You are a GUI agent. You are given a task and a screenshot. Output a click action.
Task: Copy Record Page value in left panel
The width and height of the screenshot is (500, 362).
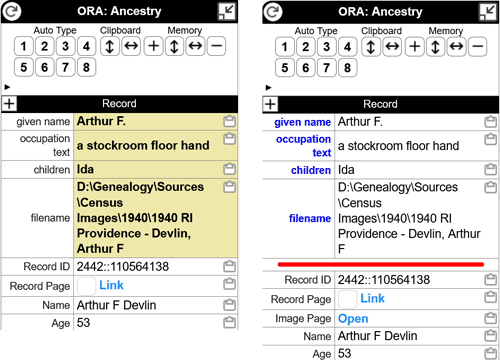[229, 284]
